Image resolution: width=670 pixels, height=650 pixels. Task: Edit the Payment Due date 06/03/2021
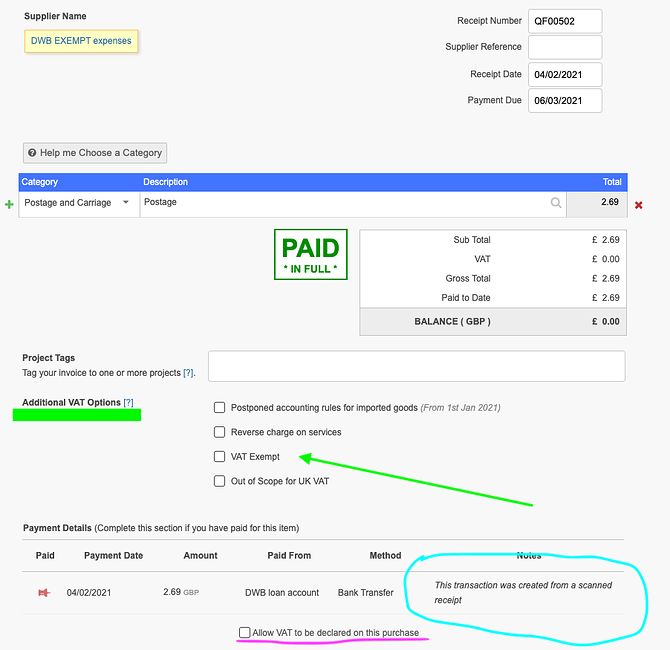[565, 100]
